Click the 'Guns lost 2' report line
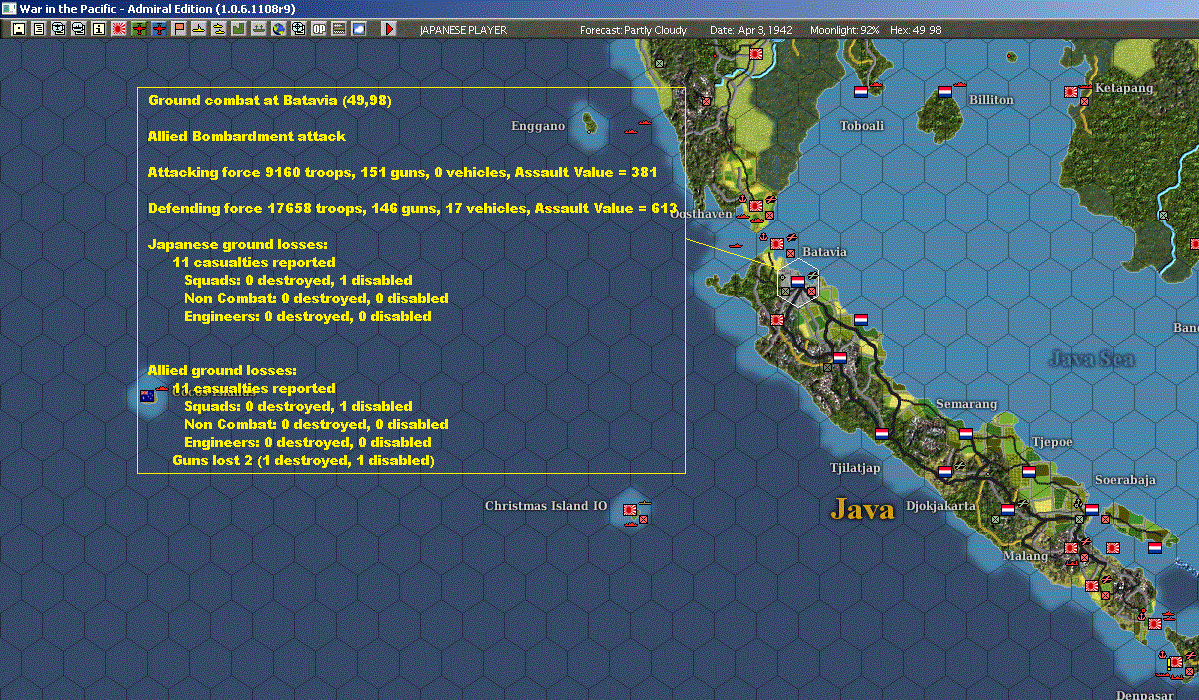The width and height of the screenshot is (1199, 700). [303, 461]
